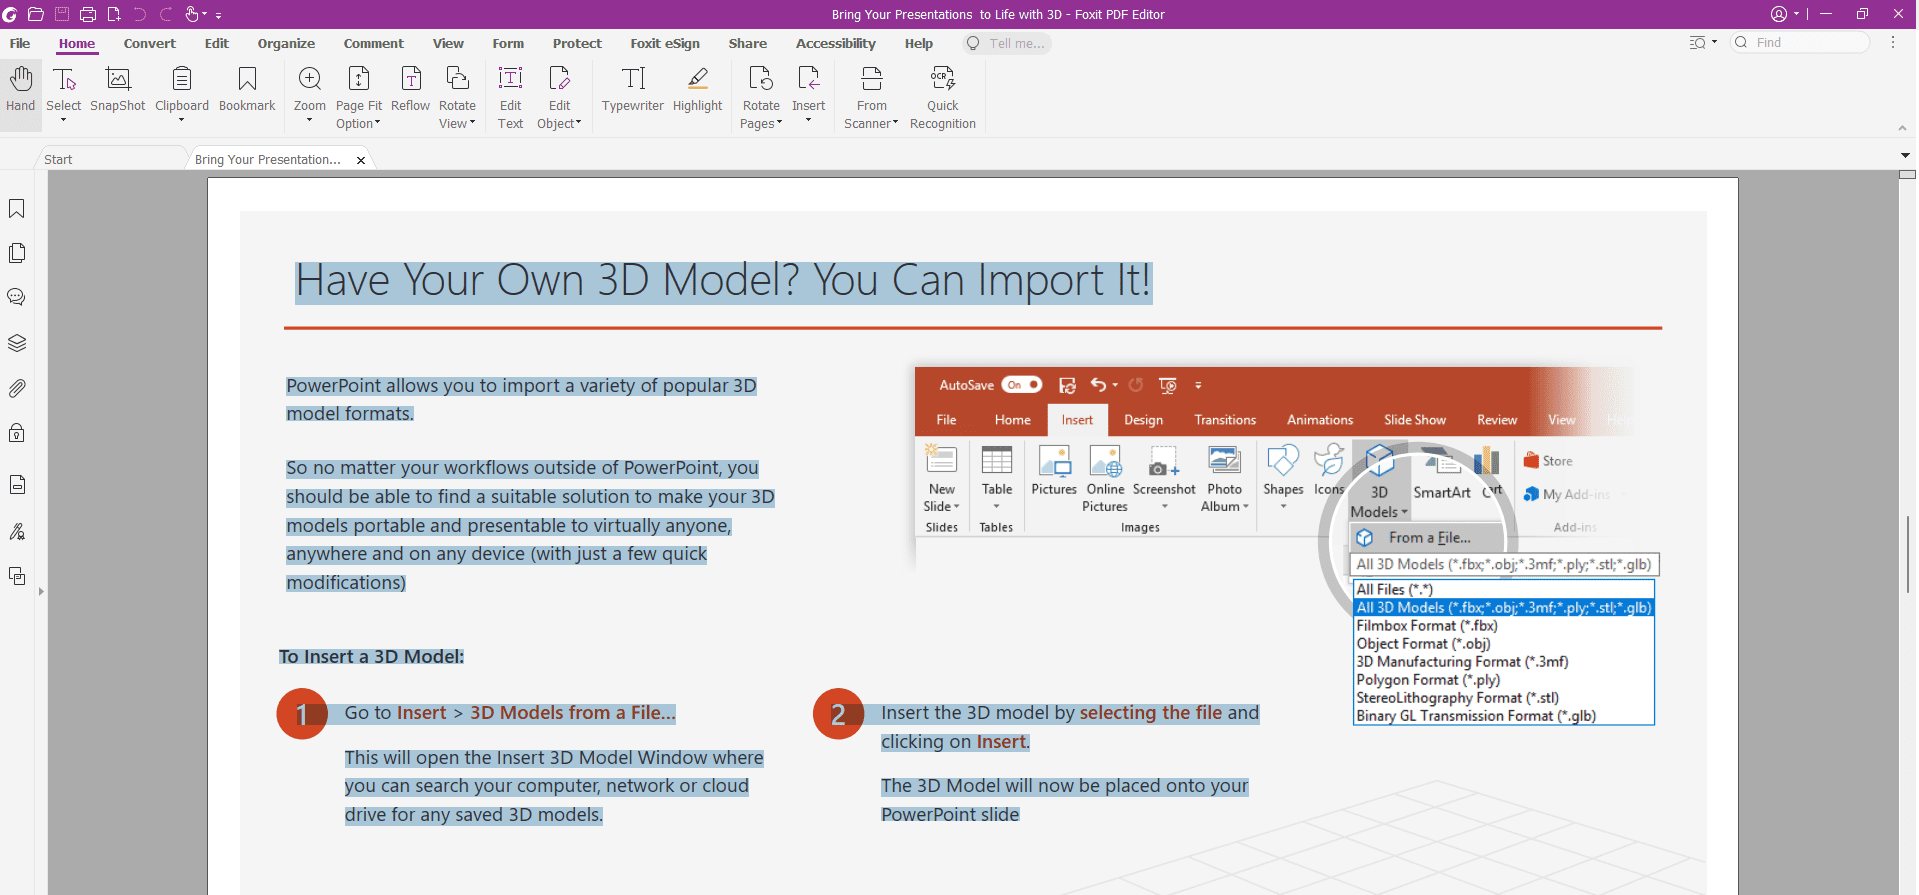Screen dimensions: 1919x895
Task: Switch to the Foxit eSign tab
Action: tap(665, 43)
